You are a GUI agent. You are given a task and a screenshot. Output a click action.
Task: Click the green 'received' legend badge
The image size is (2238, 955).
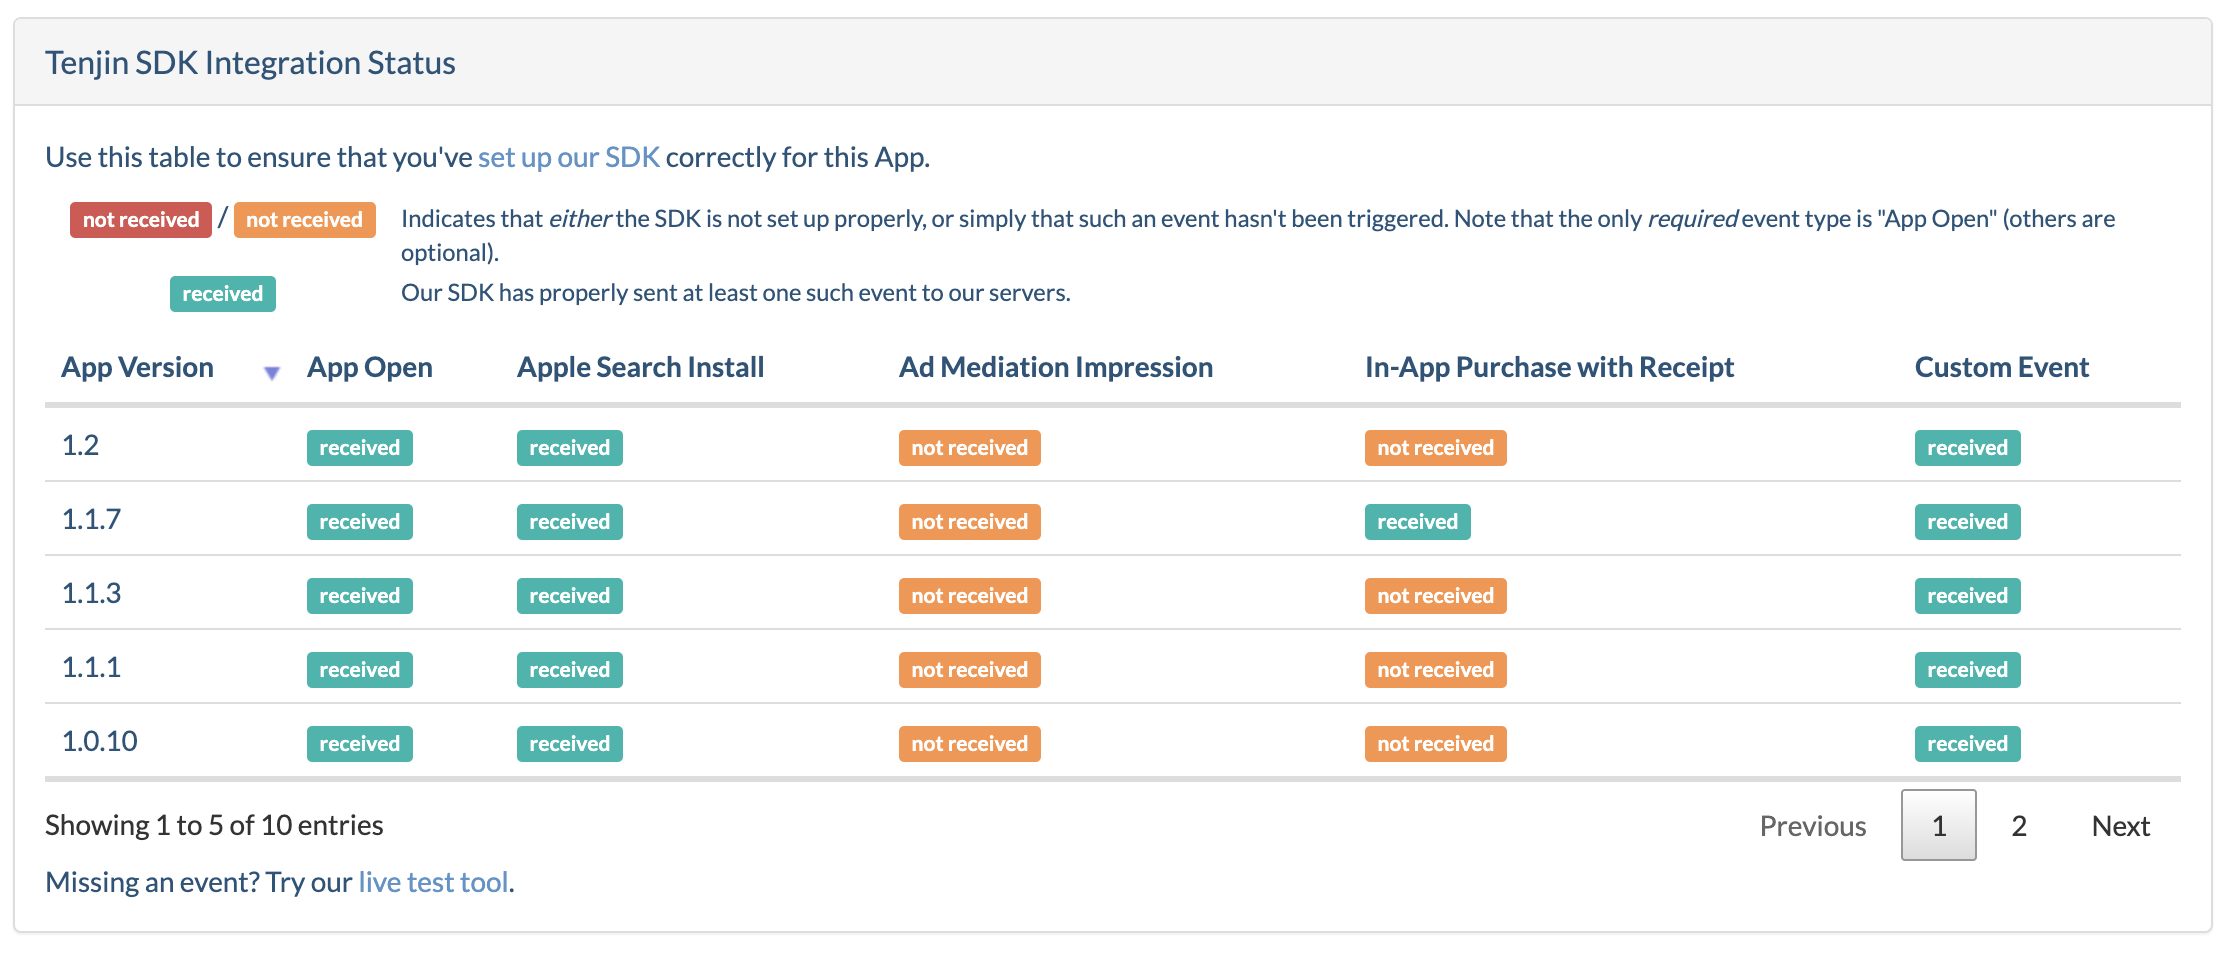223,294
